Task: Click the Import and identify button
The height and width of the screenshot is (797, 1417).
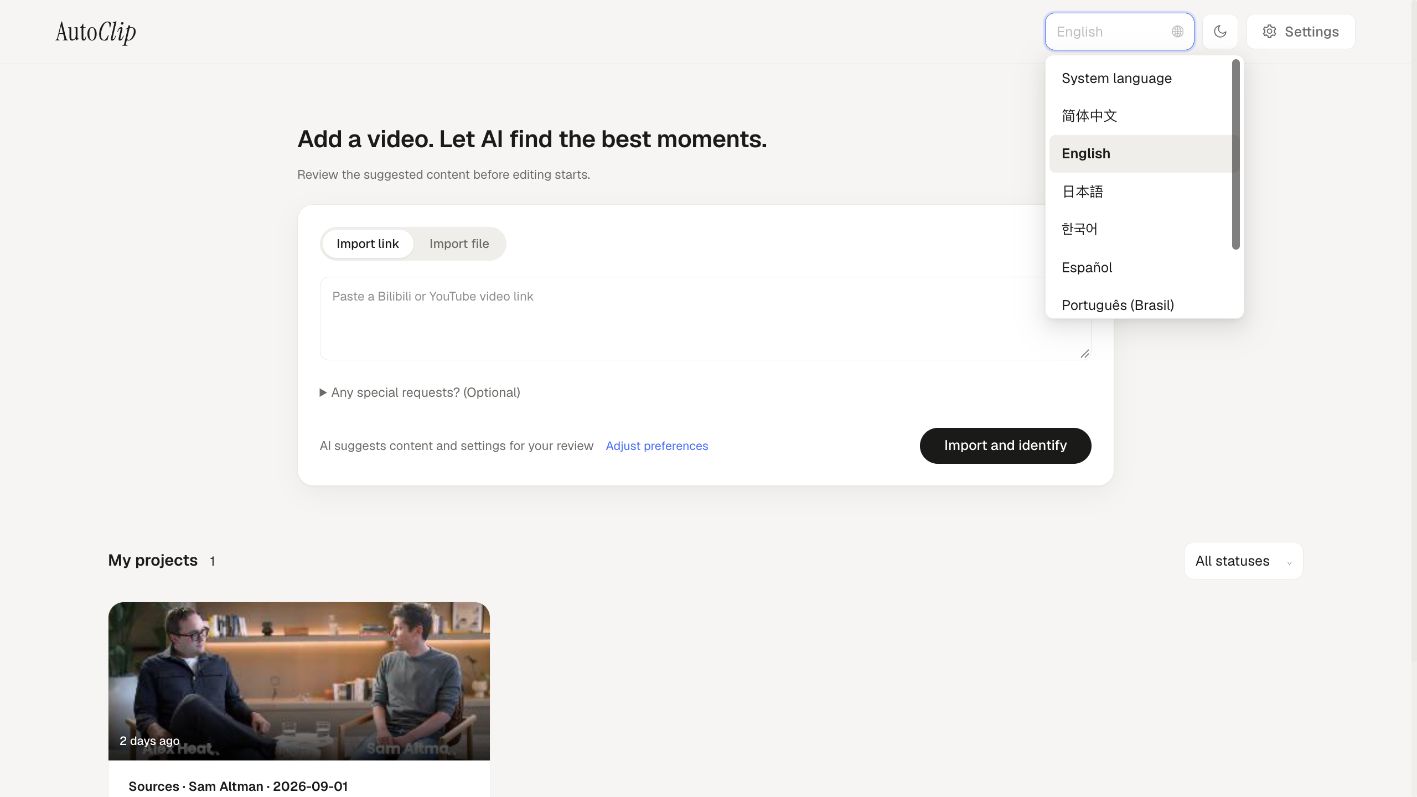Action: (x=1005, y=446)
